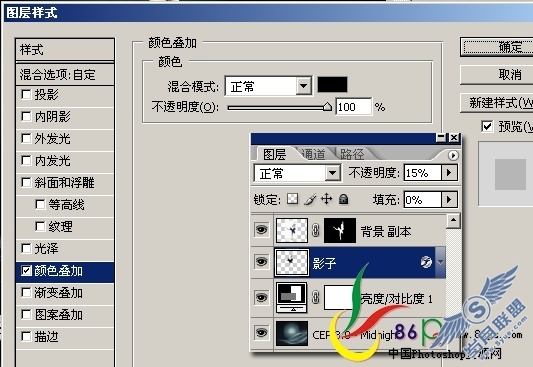Click the black overlay color swatch
This screenshot has width=533, height=367.
tap(332, 85)
